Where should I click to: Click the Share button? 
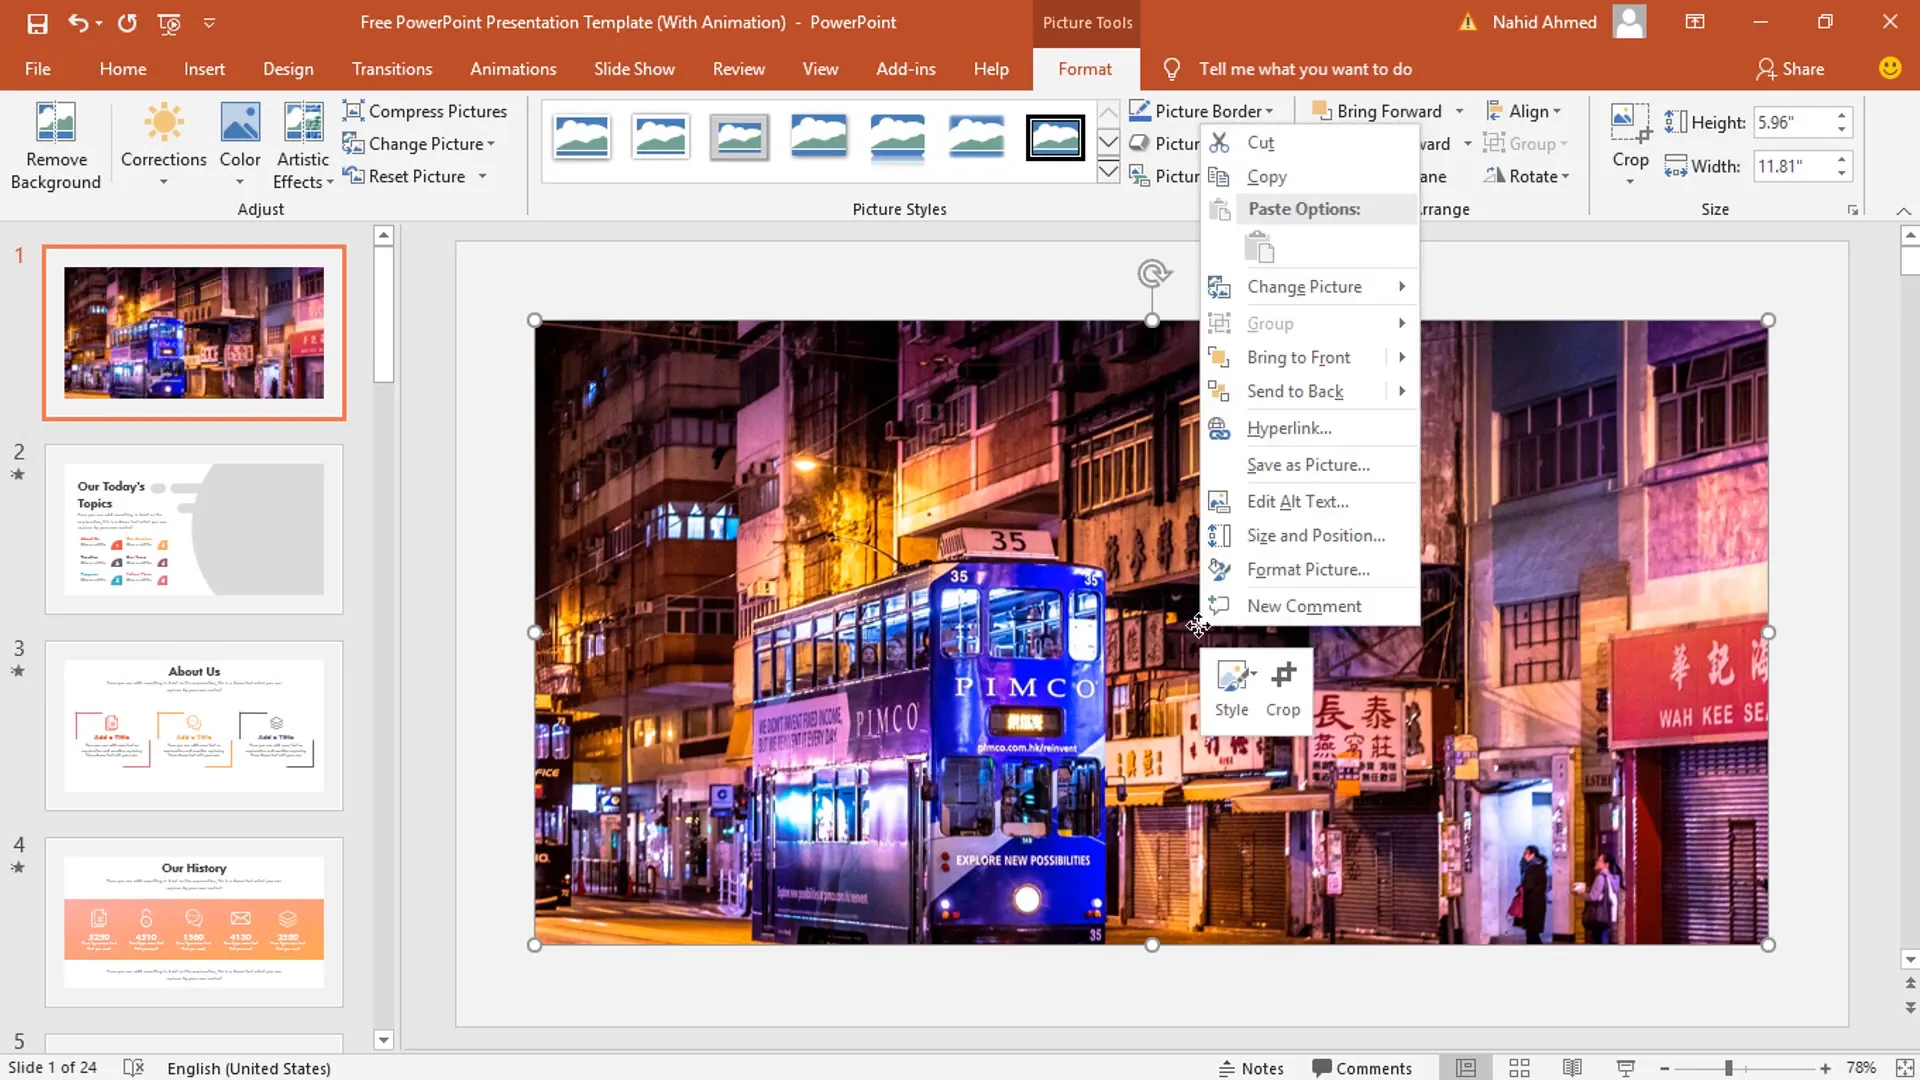coord(1791,69)
